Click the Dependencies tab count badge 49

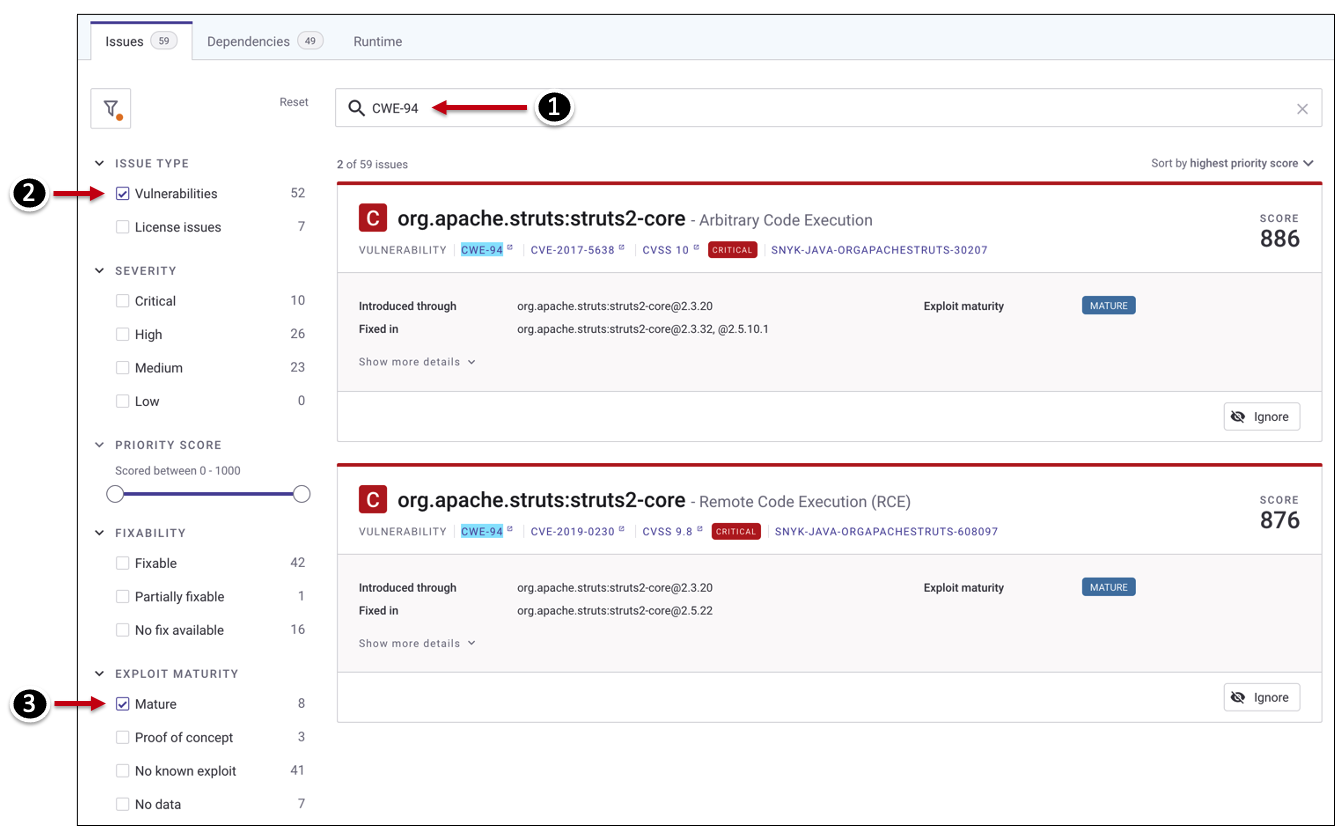click(310, 41)
